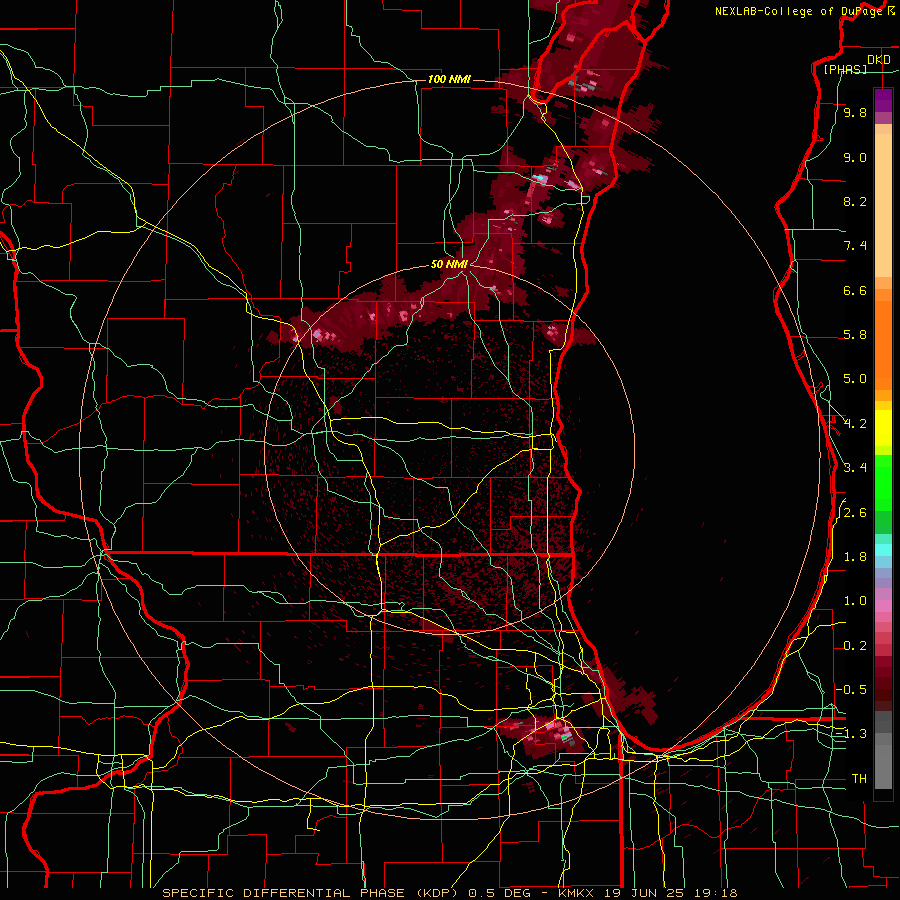Click the 3.4 value on the color scale
Screen dimensions: 900x900
pos(855,468)
